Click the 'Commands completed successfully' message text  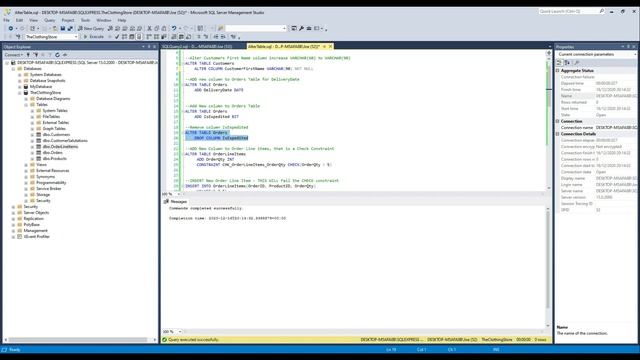(x=206, y=208)
